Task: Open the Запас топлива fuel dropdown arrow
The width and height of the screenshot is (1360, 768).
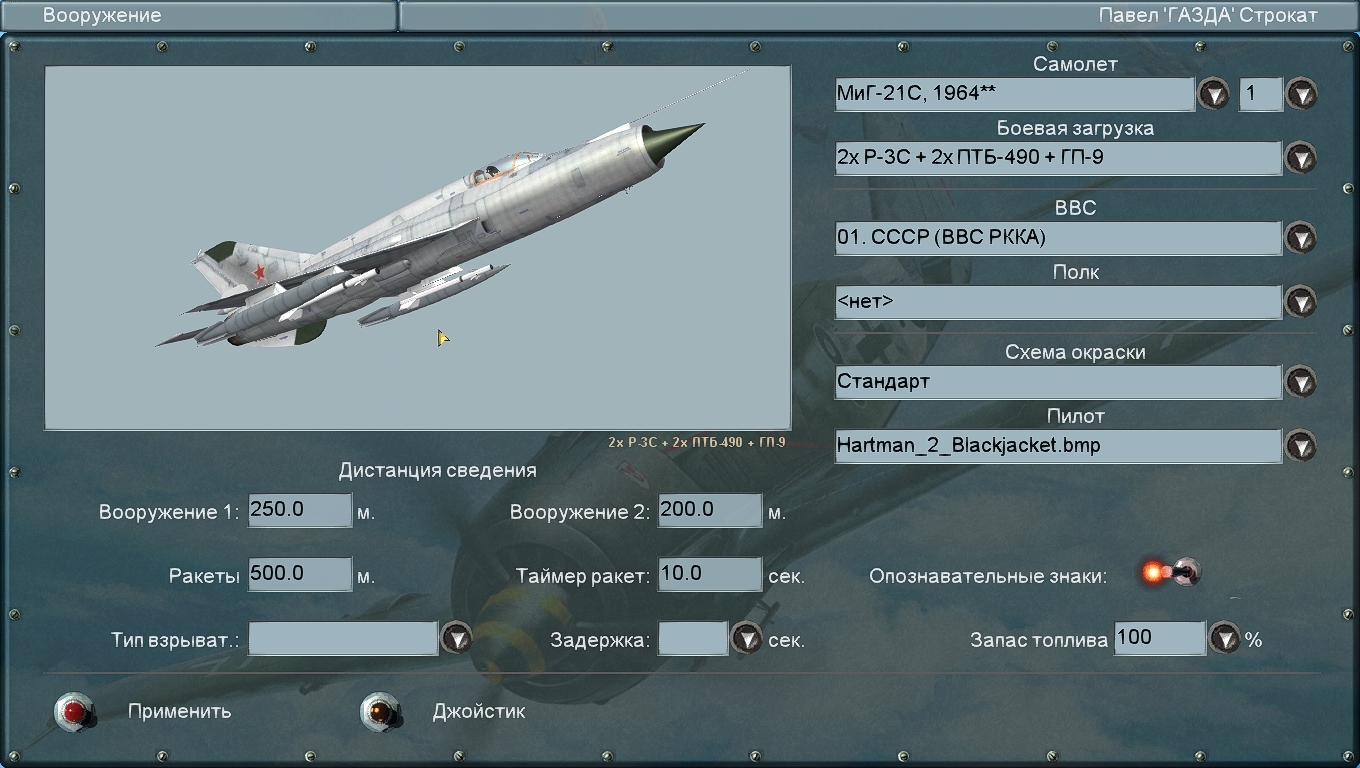Action: pyautogui.click(x=1225, y=638)
